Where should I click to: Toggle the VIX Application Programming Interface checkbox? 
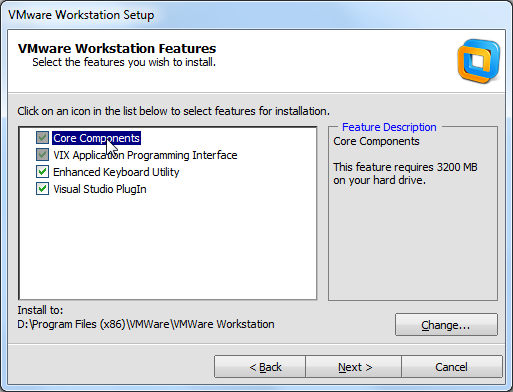(x=42, y=155)
